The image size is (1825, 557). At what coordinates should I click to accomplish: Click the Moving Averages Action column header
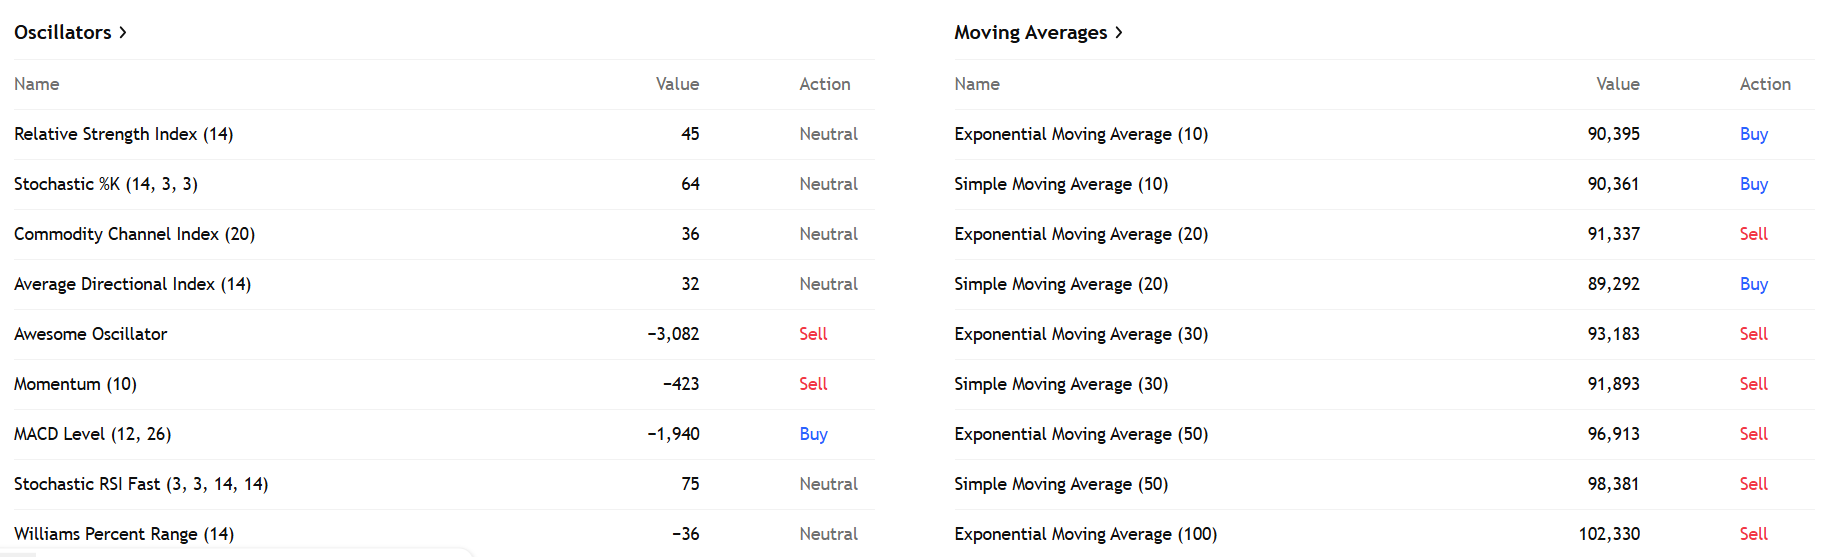1764,84
